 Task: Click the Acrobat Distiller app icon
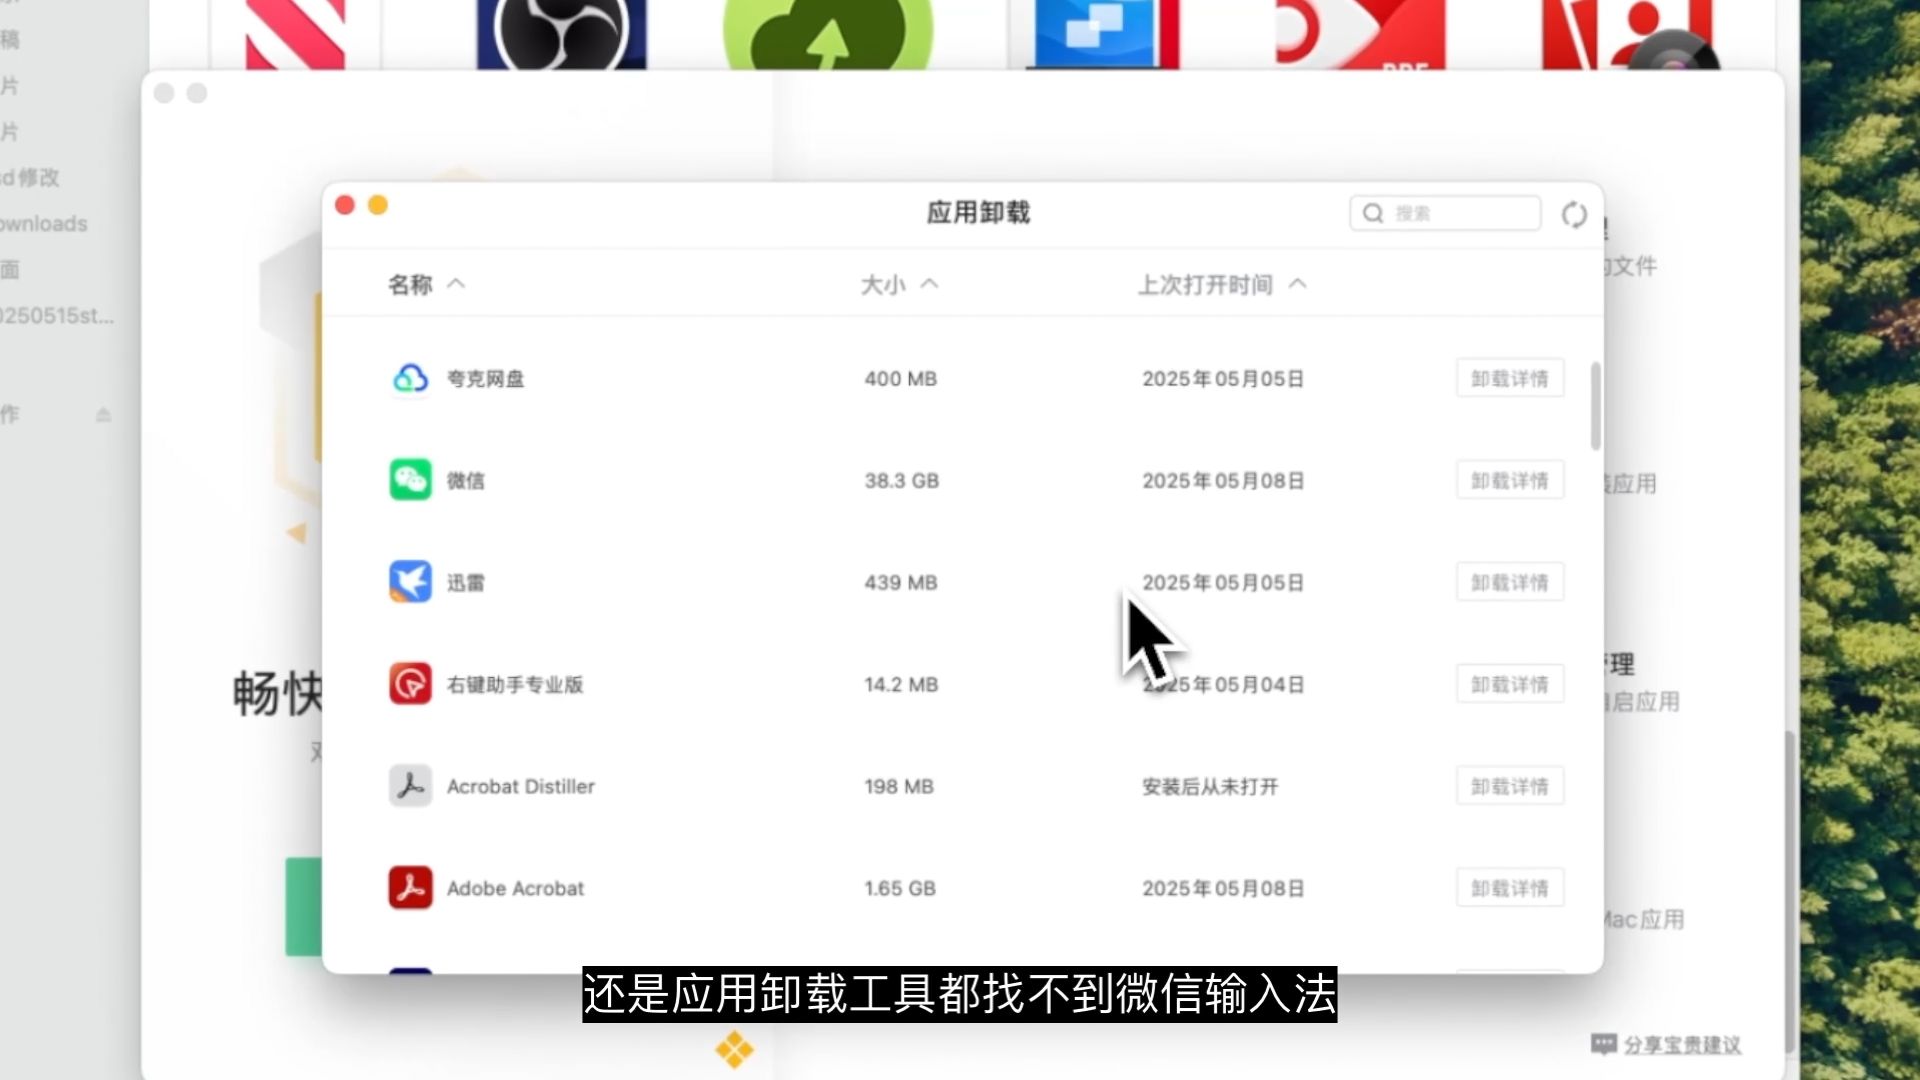click(x=410, y=786)
